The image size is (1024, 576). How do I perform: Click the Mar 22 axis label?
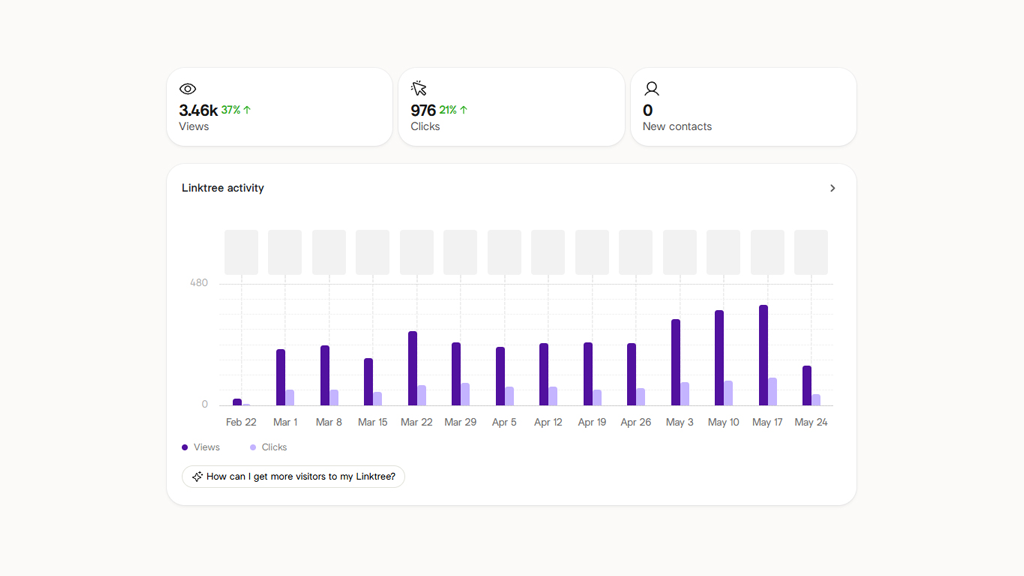coord(417,423)
